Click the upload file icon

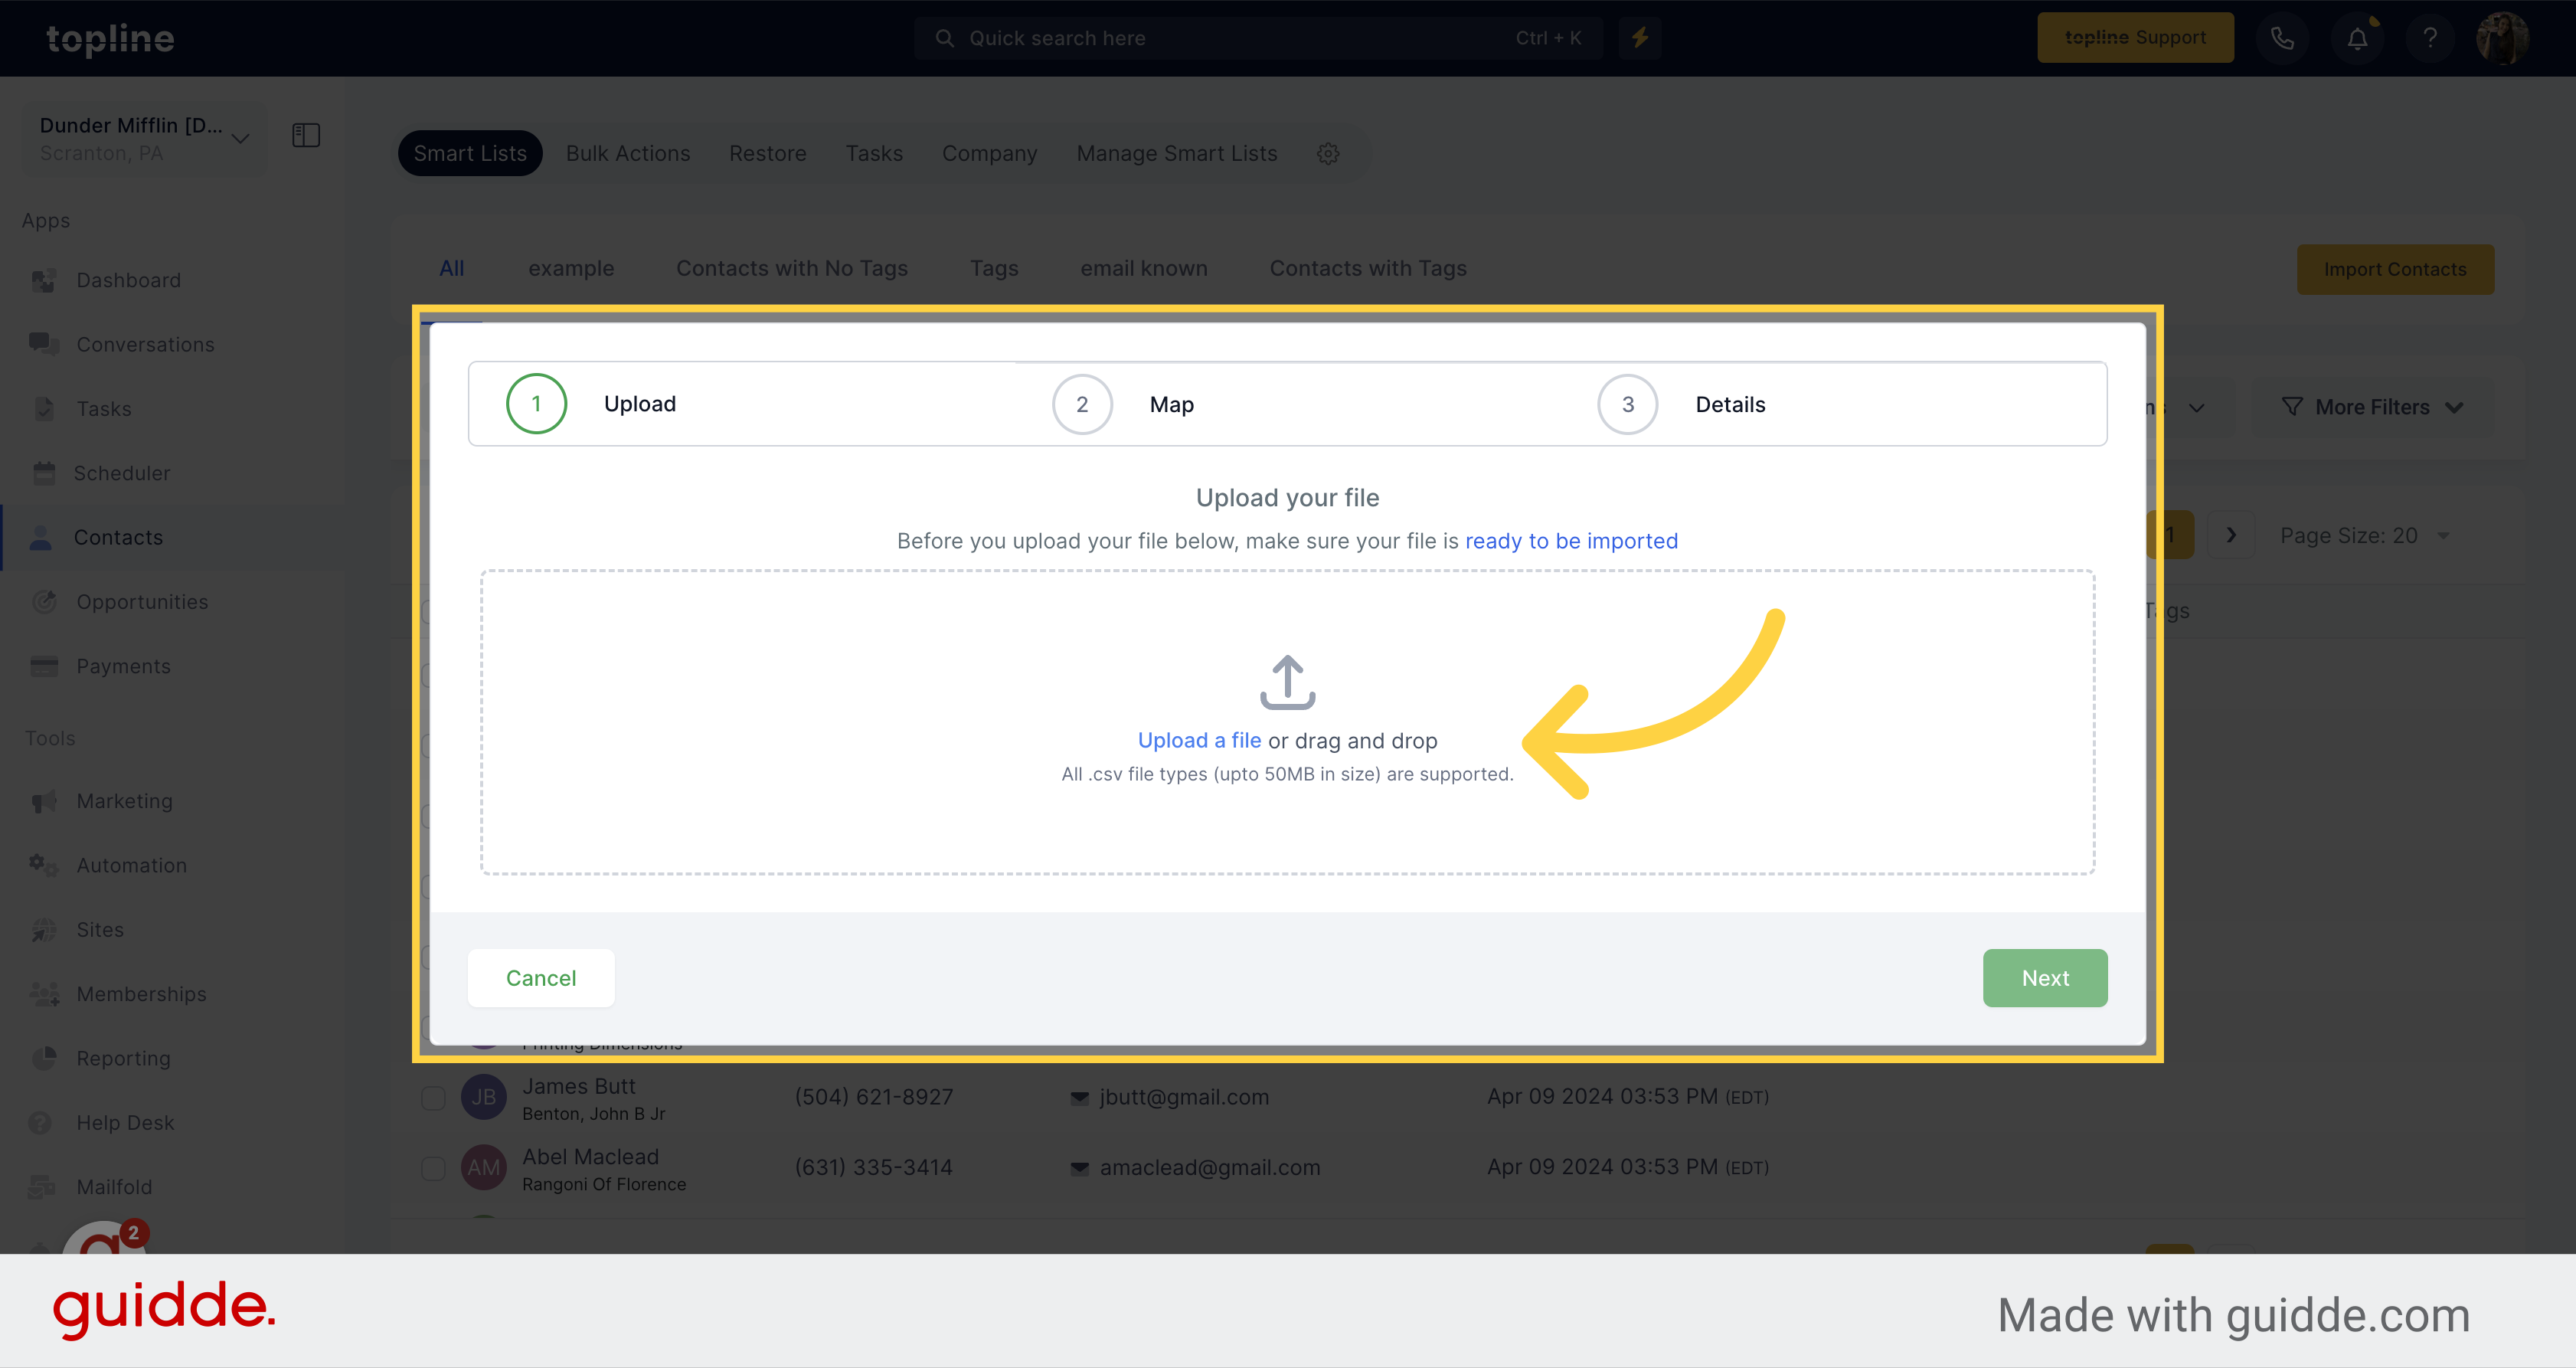pyautogui.click(x=1286, y=682)
